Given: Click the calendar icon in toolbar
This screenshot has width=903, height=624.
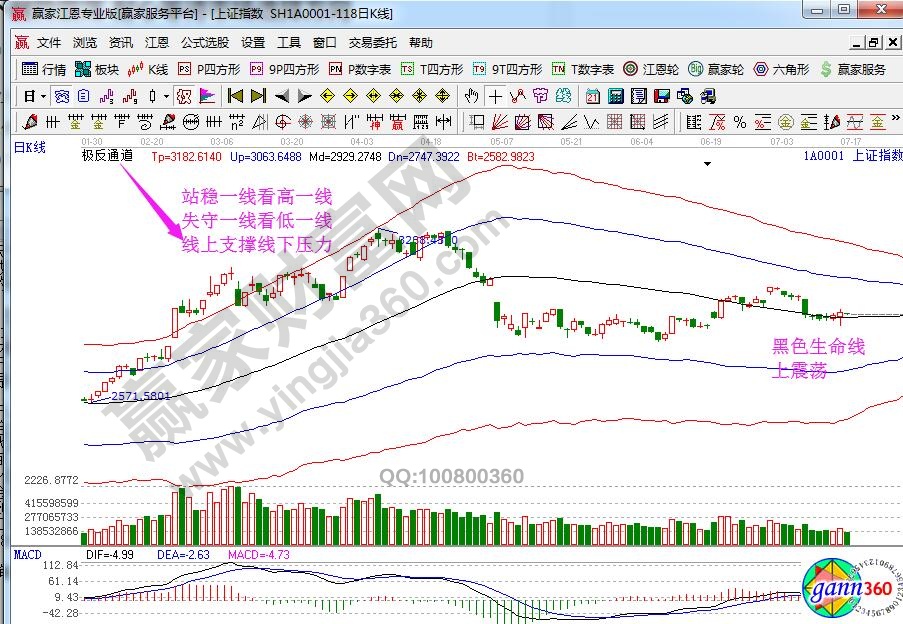Looking at the screenshot, I should pos(592,96).
